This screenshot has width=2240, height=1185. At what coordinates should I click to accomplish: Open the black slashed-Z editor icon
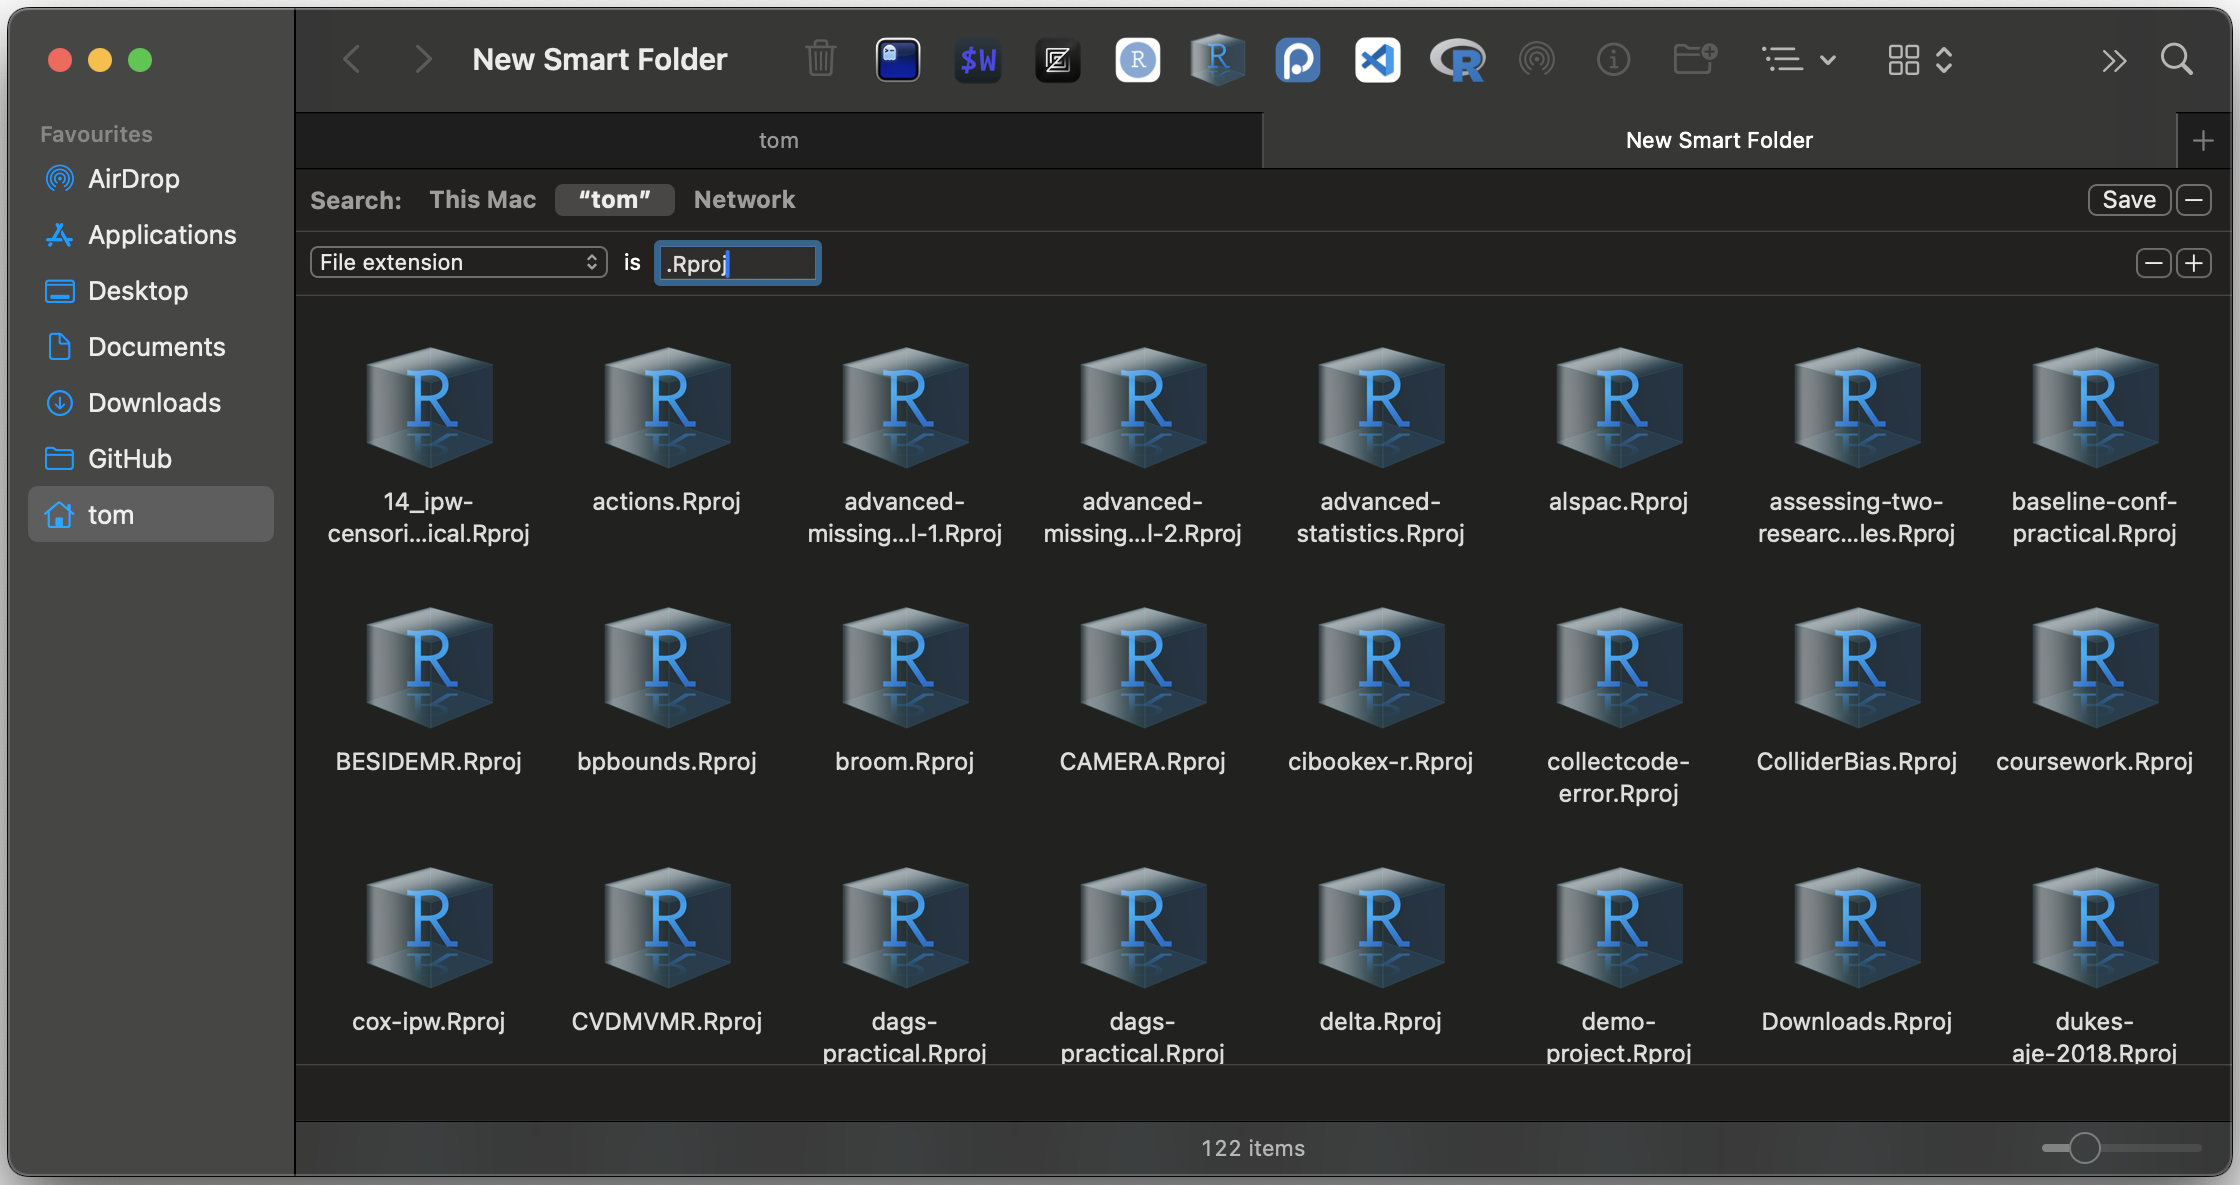(1057, 60)
